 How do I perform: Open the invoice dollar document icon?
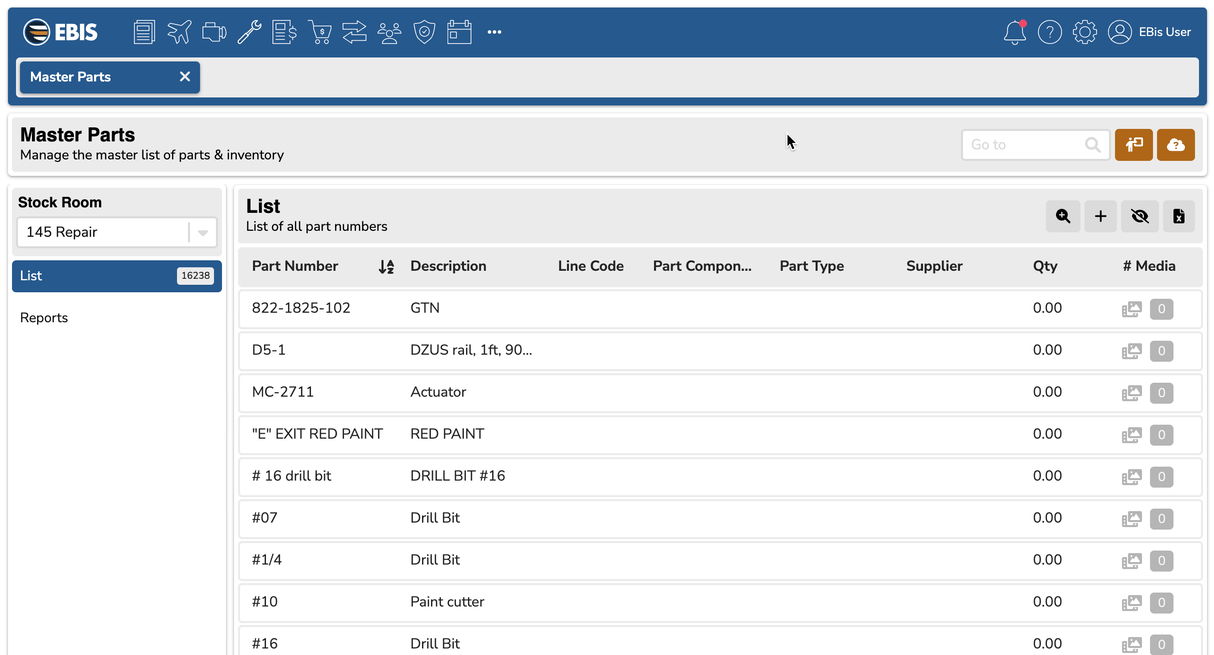click(284, 32)
